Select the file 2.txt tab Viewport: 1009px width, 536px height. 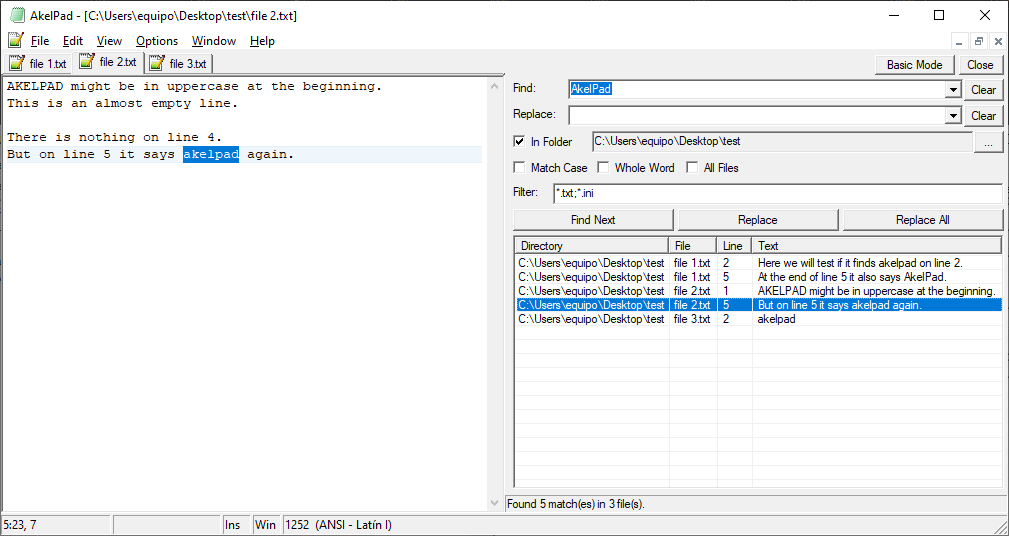(x=108, y=62)
